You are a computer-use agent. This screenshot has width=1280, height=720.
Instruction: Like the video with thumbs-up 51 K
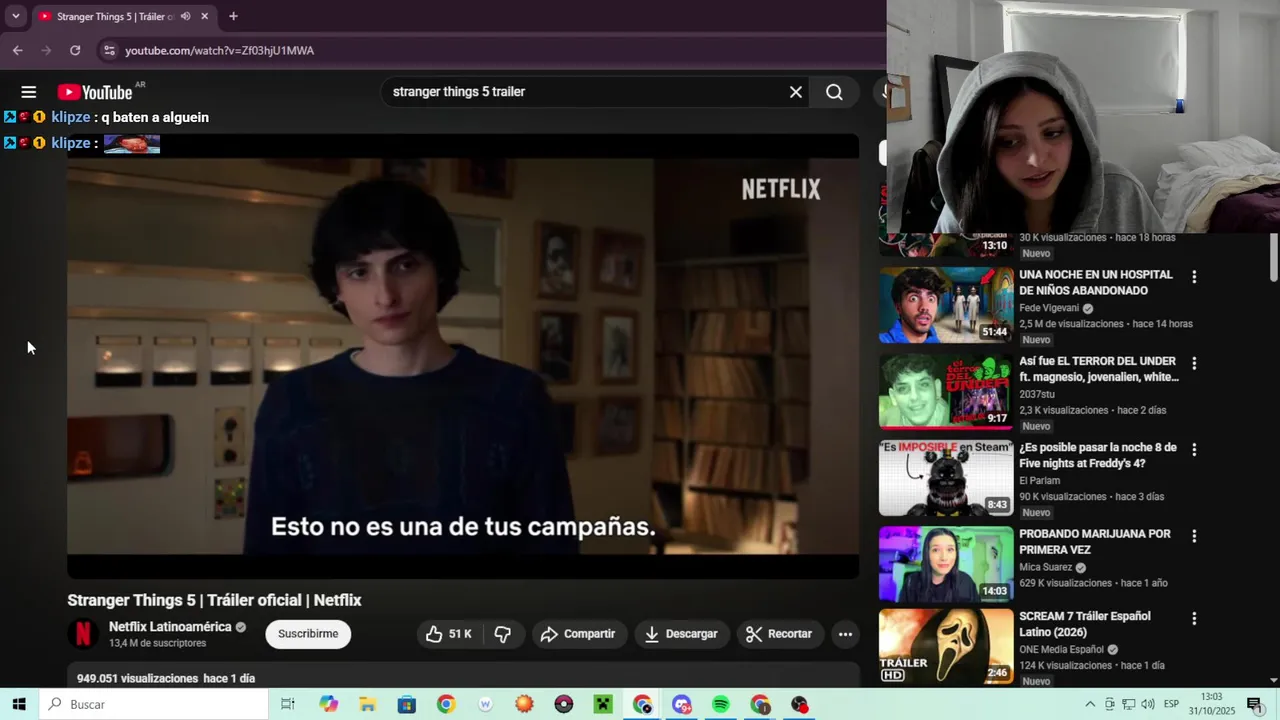pos(450,634)
